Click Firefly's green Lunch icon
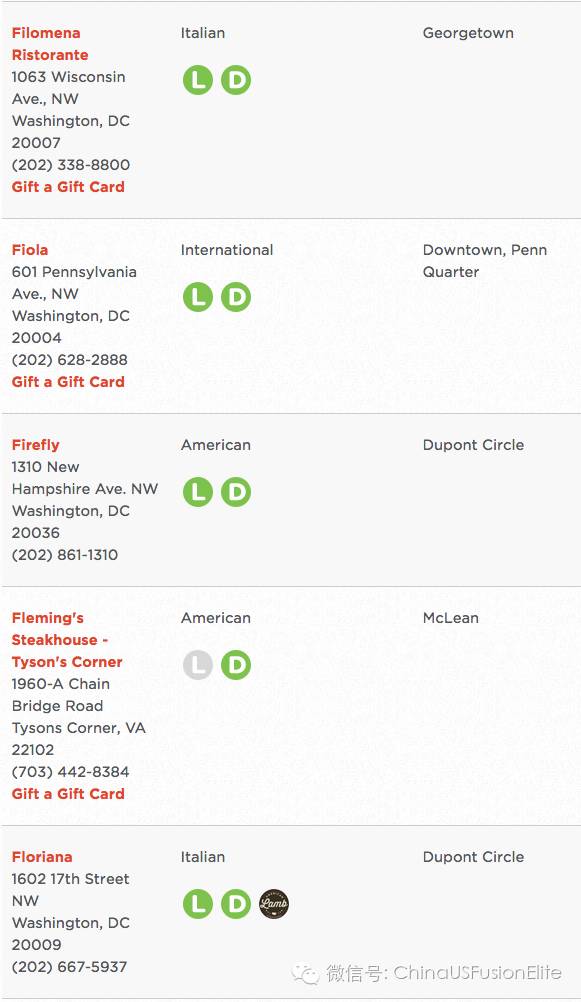 198,492
